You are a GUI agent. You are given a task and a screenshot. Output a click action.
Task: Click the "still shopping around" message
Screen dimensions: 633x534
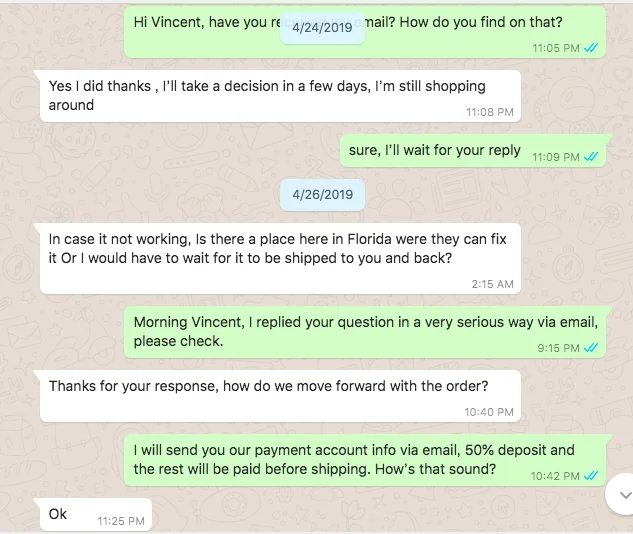(280, 96)
